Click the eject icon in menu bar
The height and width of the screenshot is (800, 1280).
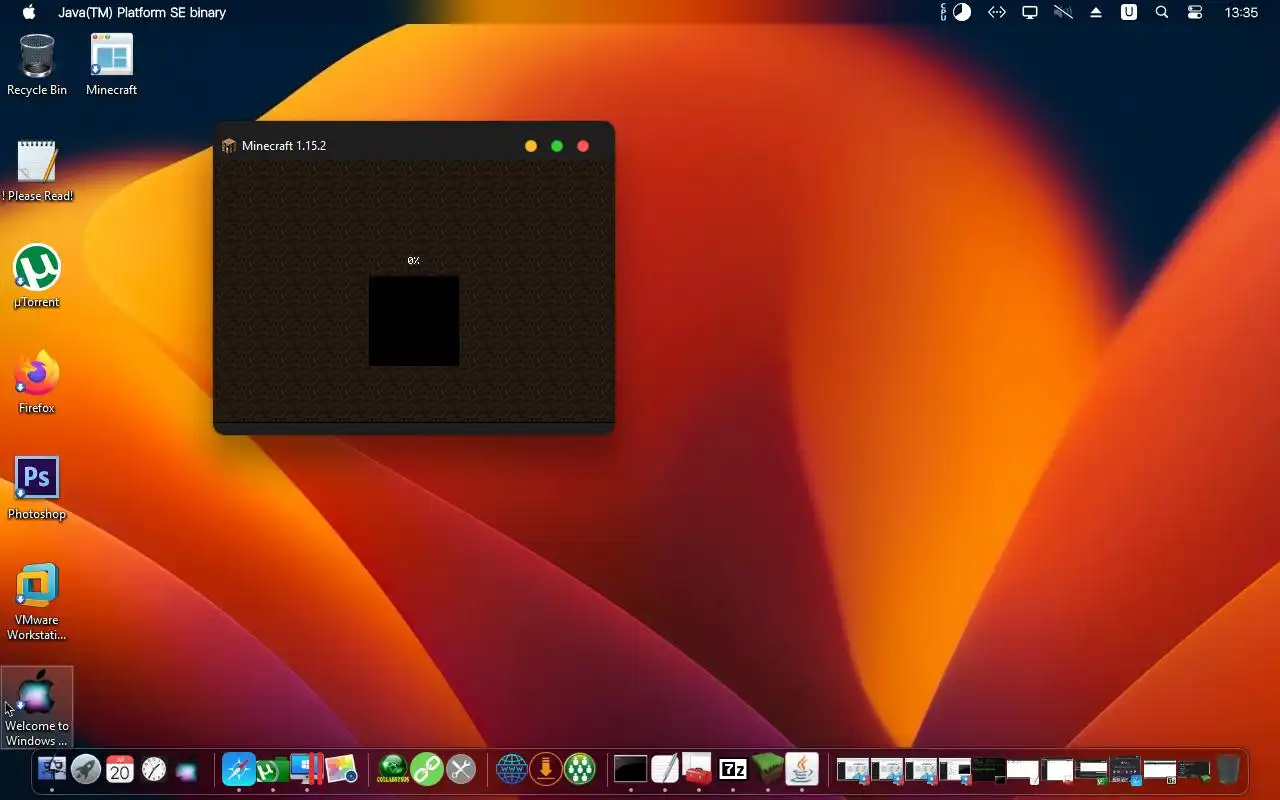(x=1096, y=12)
